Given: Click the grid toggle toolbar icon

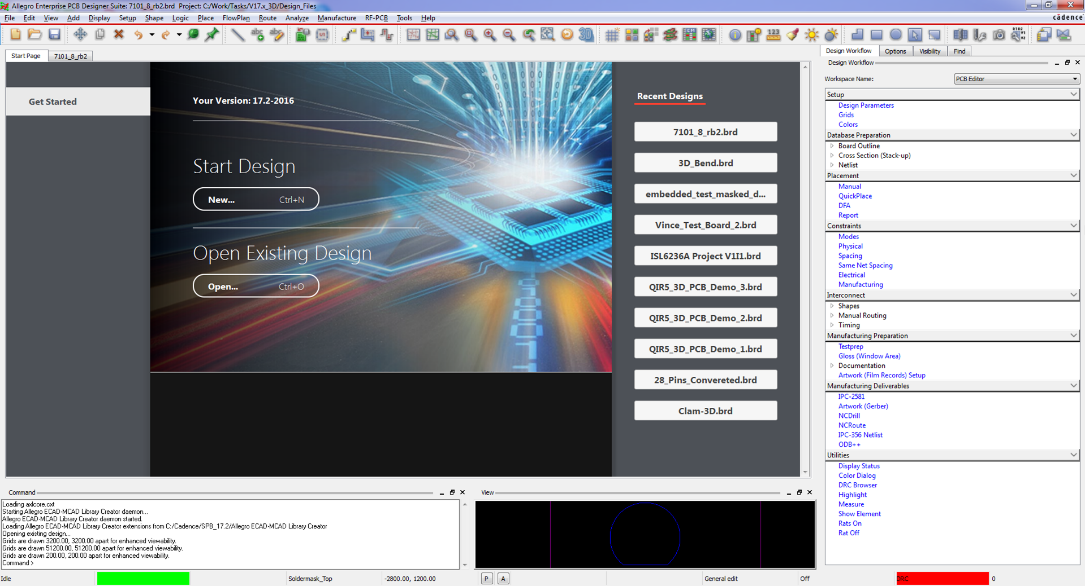Looking at the screenshot, I should tap(612, 35).
